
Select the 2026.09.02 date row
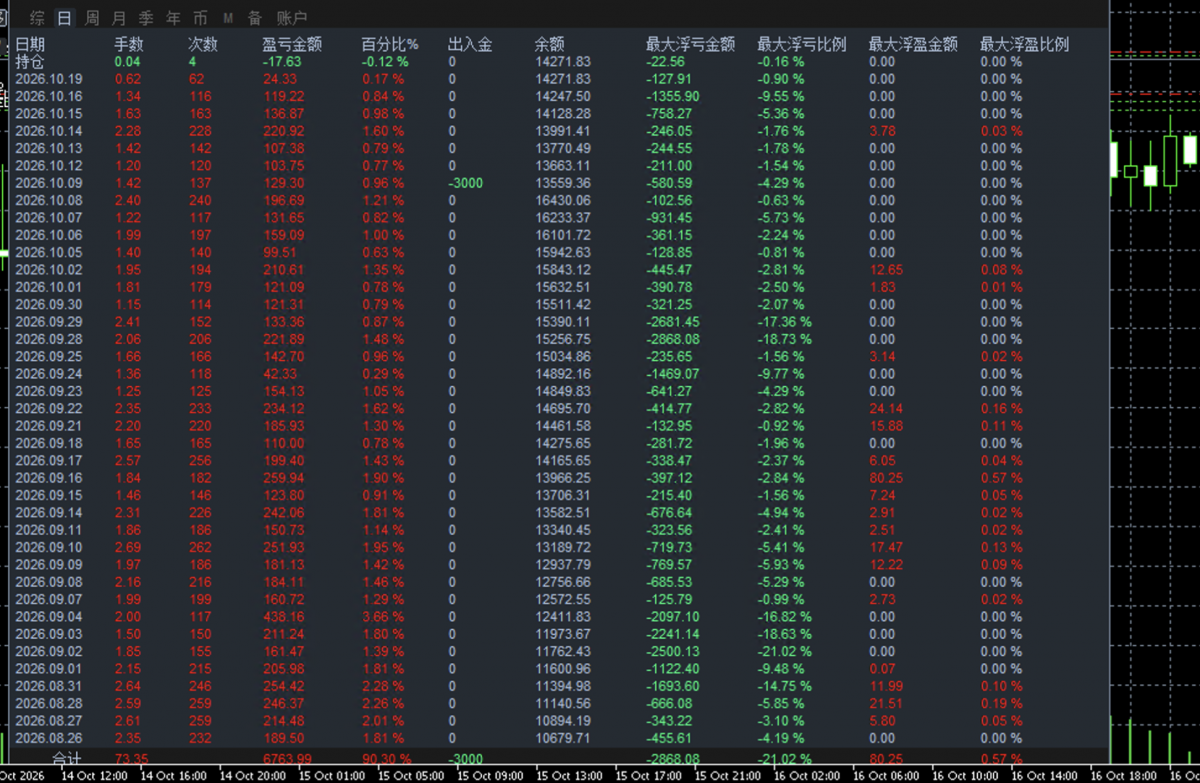pyautogui.click(x=49, y=651)
